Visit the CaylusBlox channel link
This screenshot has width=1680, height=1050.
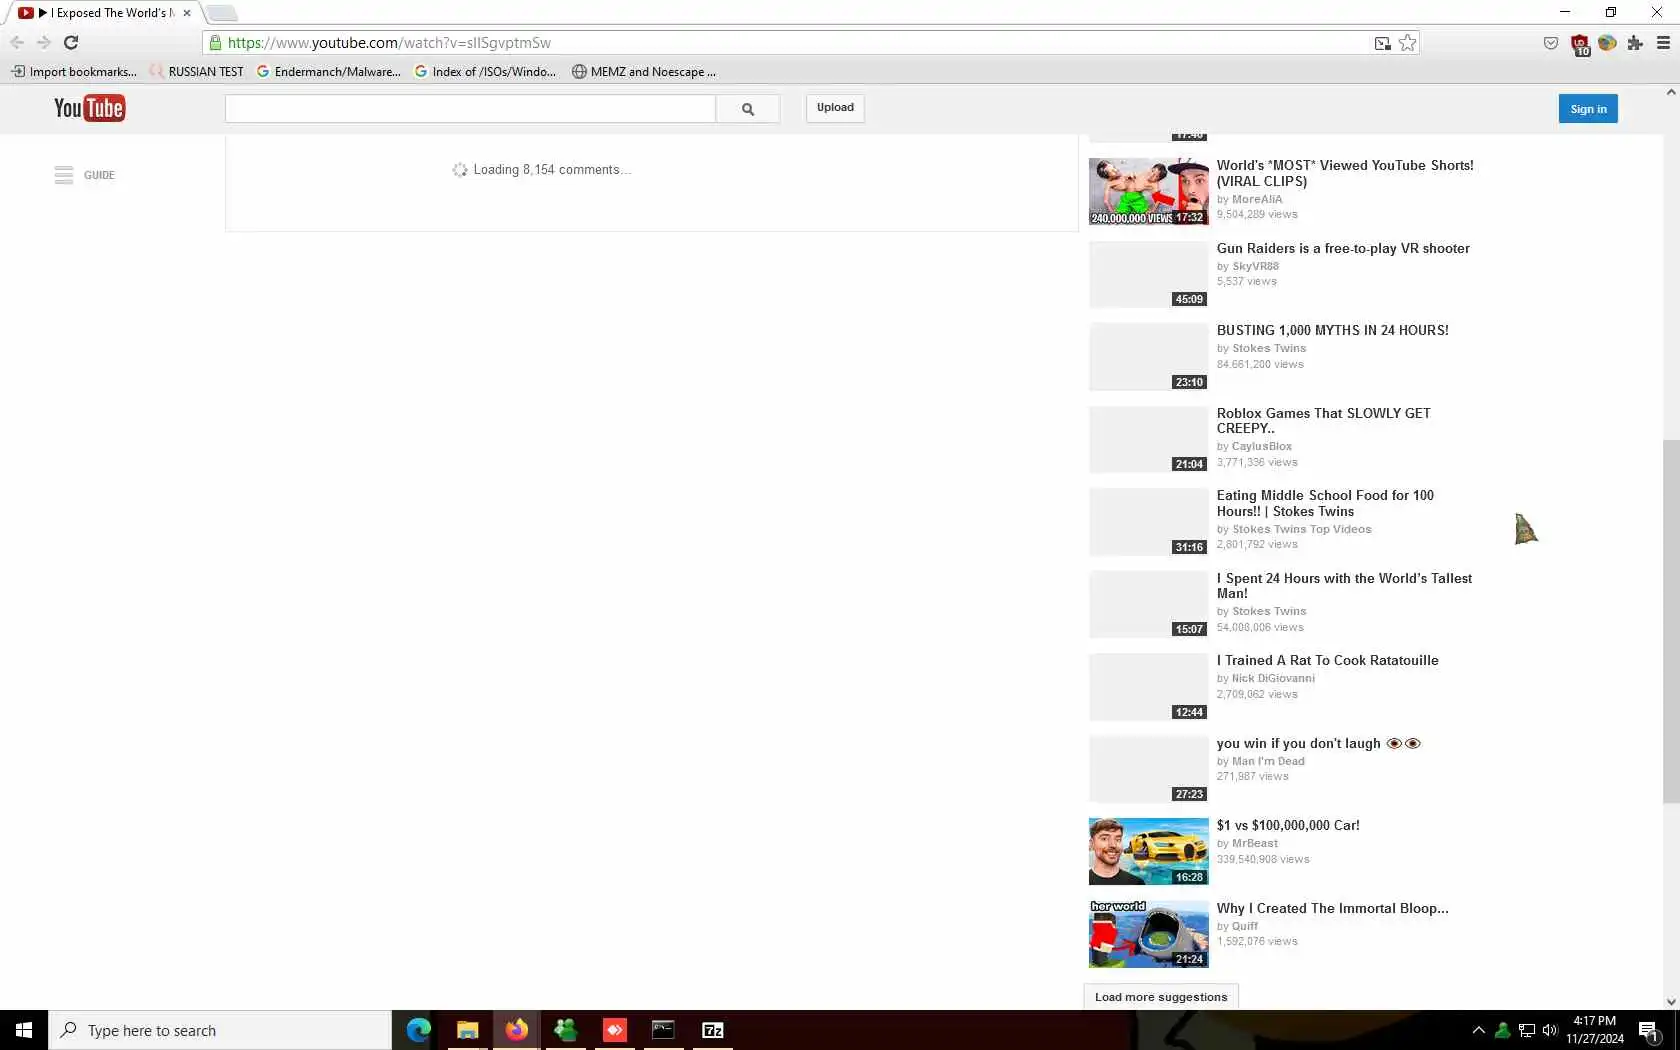pos(1262,447)
